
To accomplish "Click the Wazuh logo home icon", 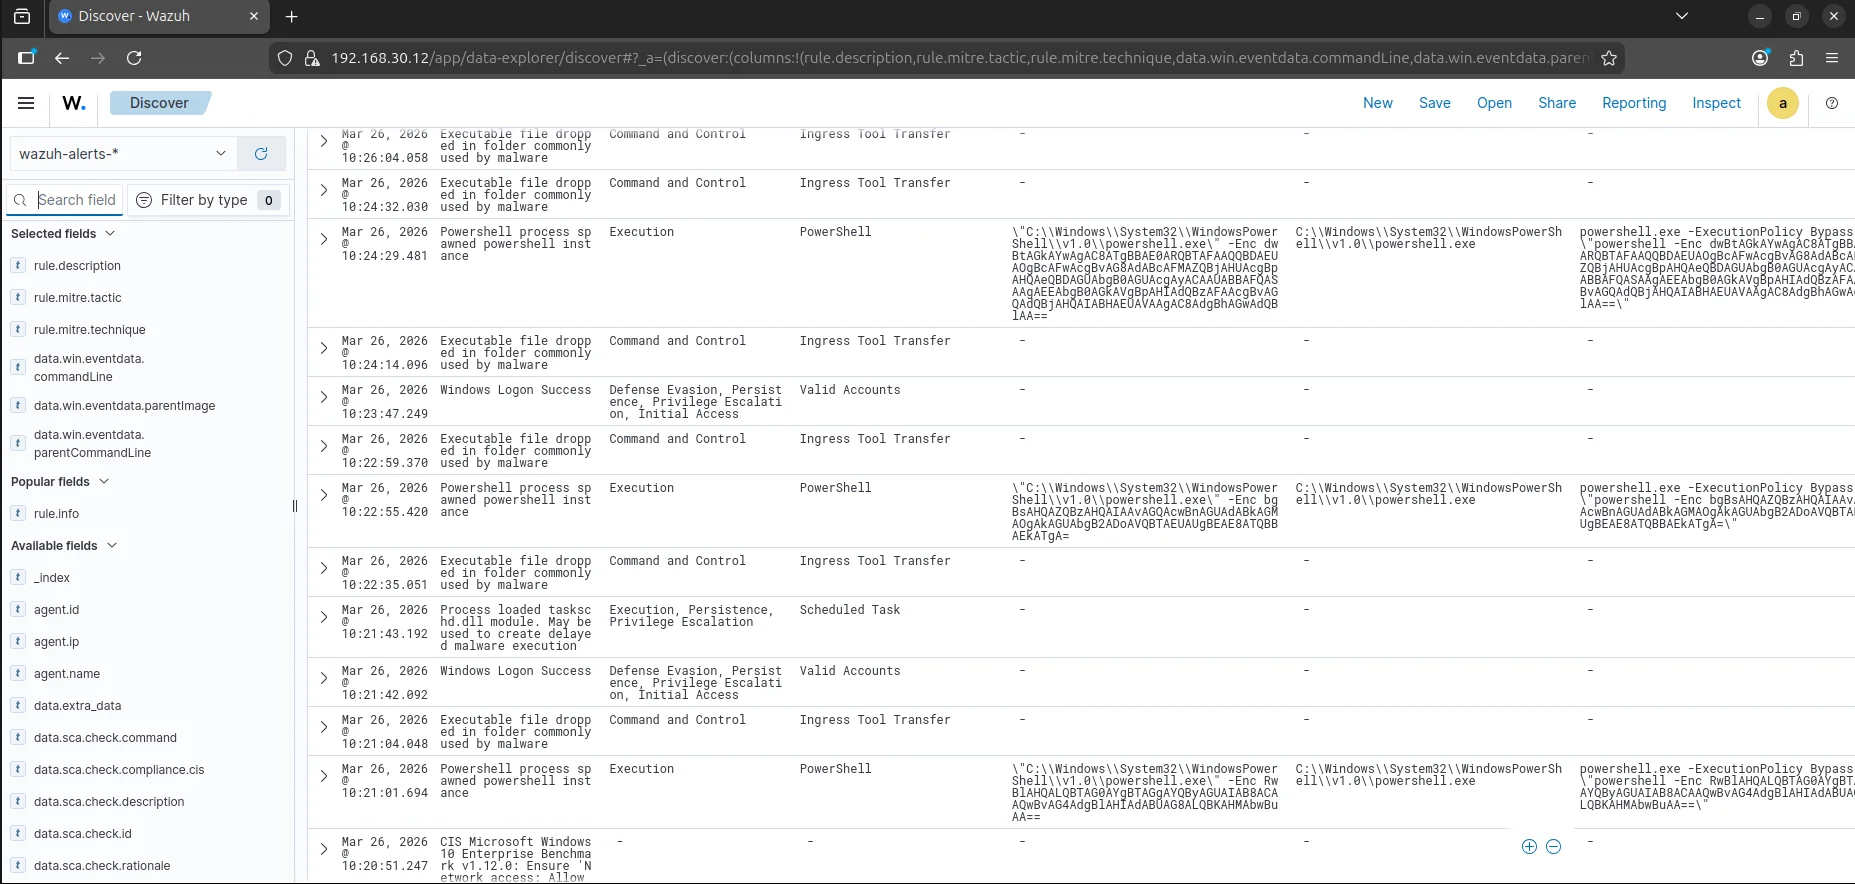I will 74,103.
